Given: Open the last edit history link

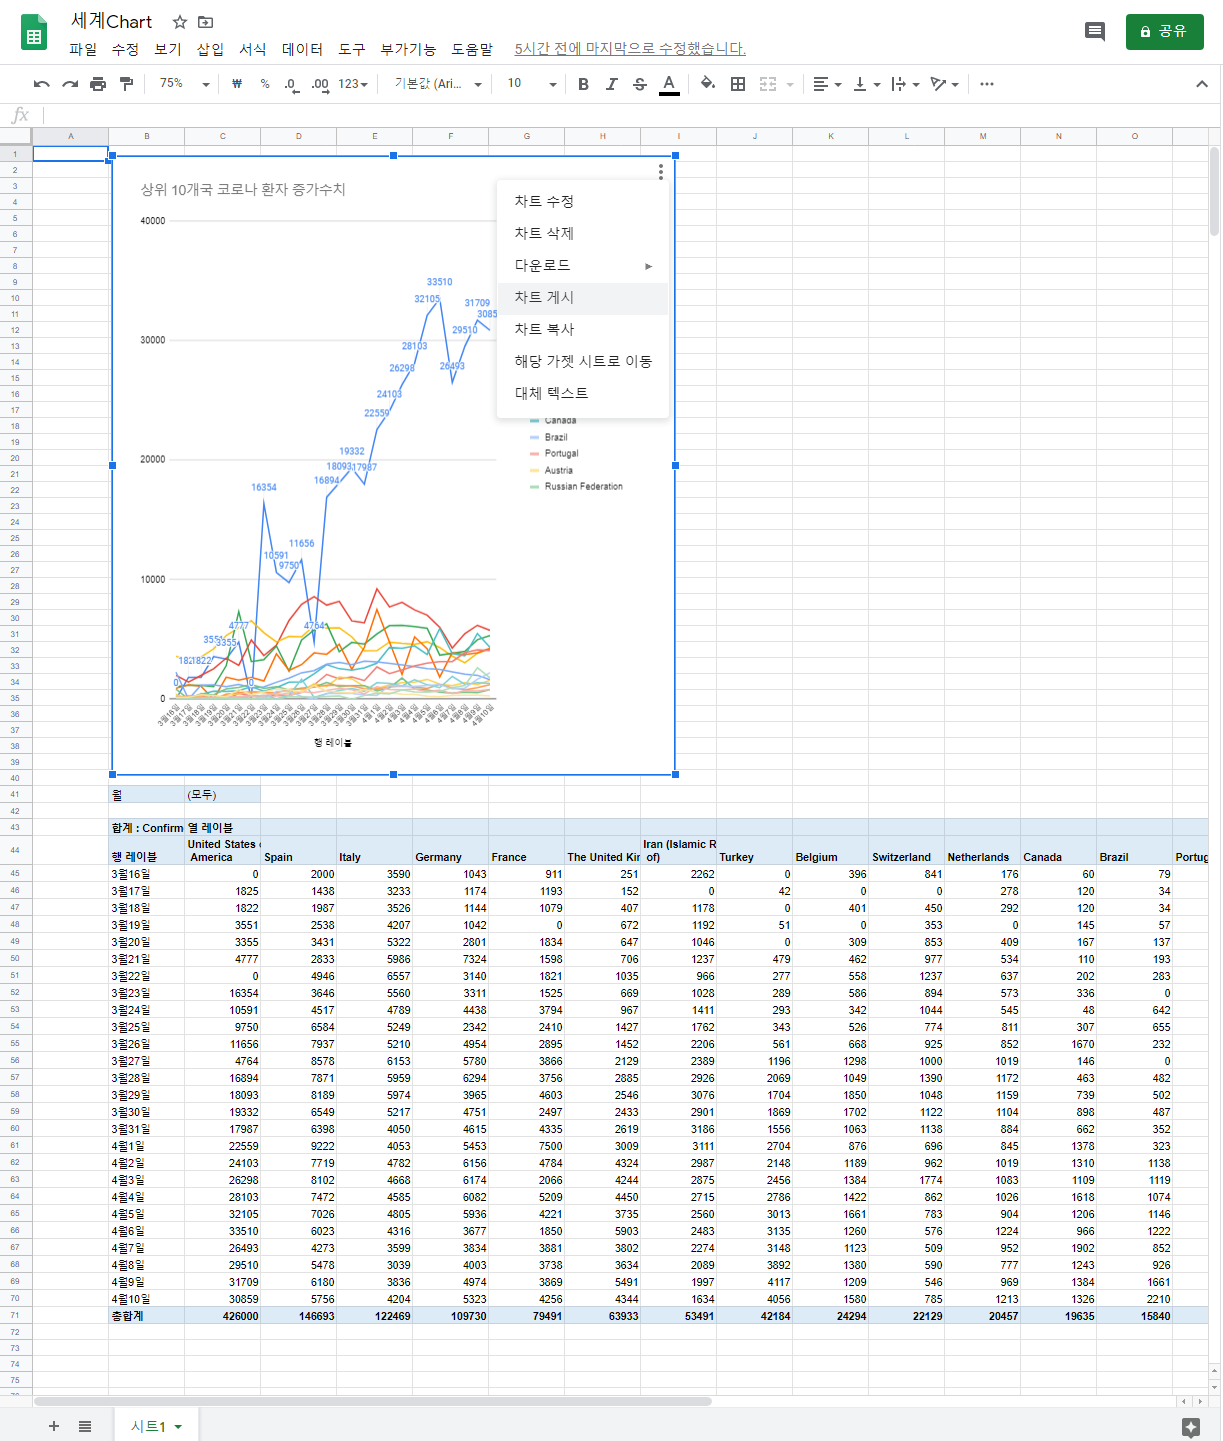Looking at the screenshot, I should [630, 49].
